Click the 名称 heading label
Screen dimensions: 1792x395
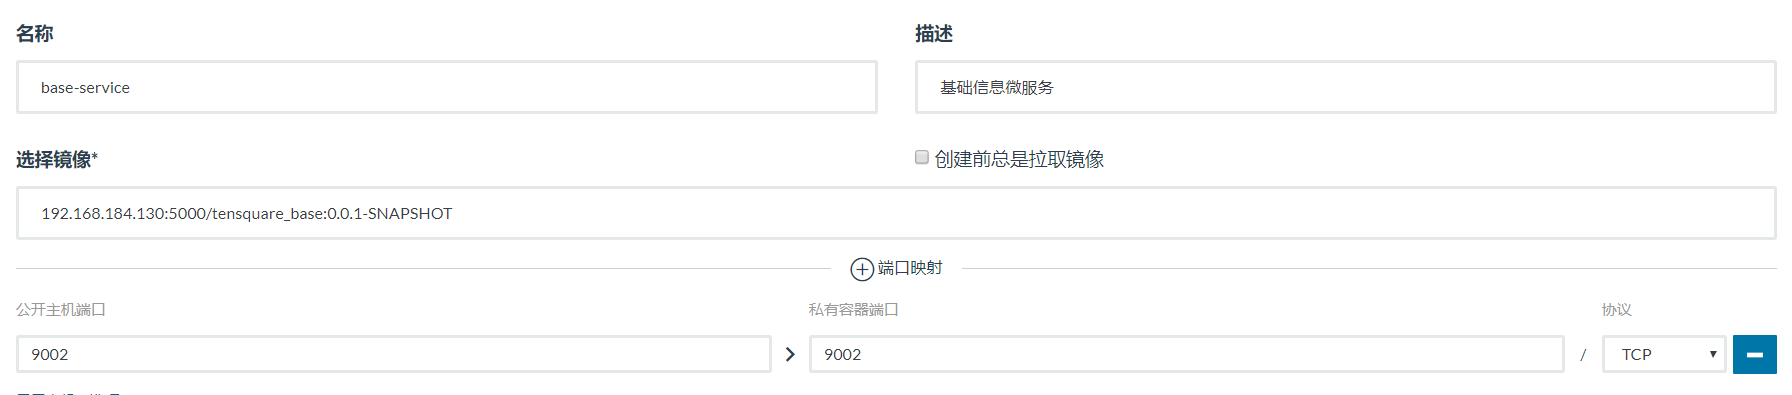[35, 34]
